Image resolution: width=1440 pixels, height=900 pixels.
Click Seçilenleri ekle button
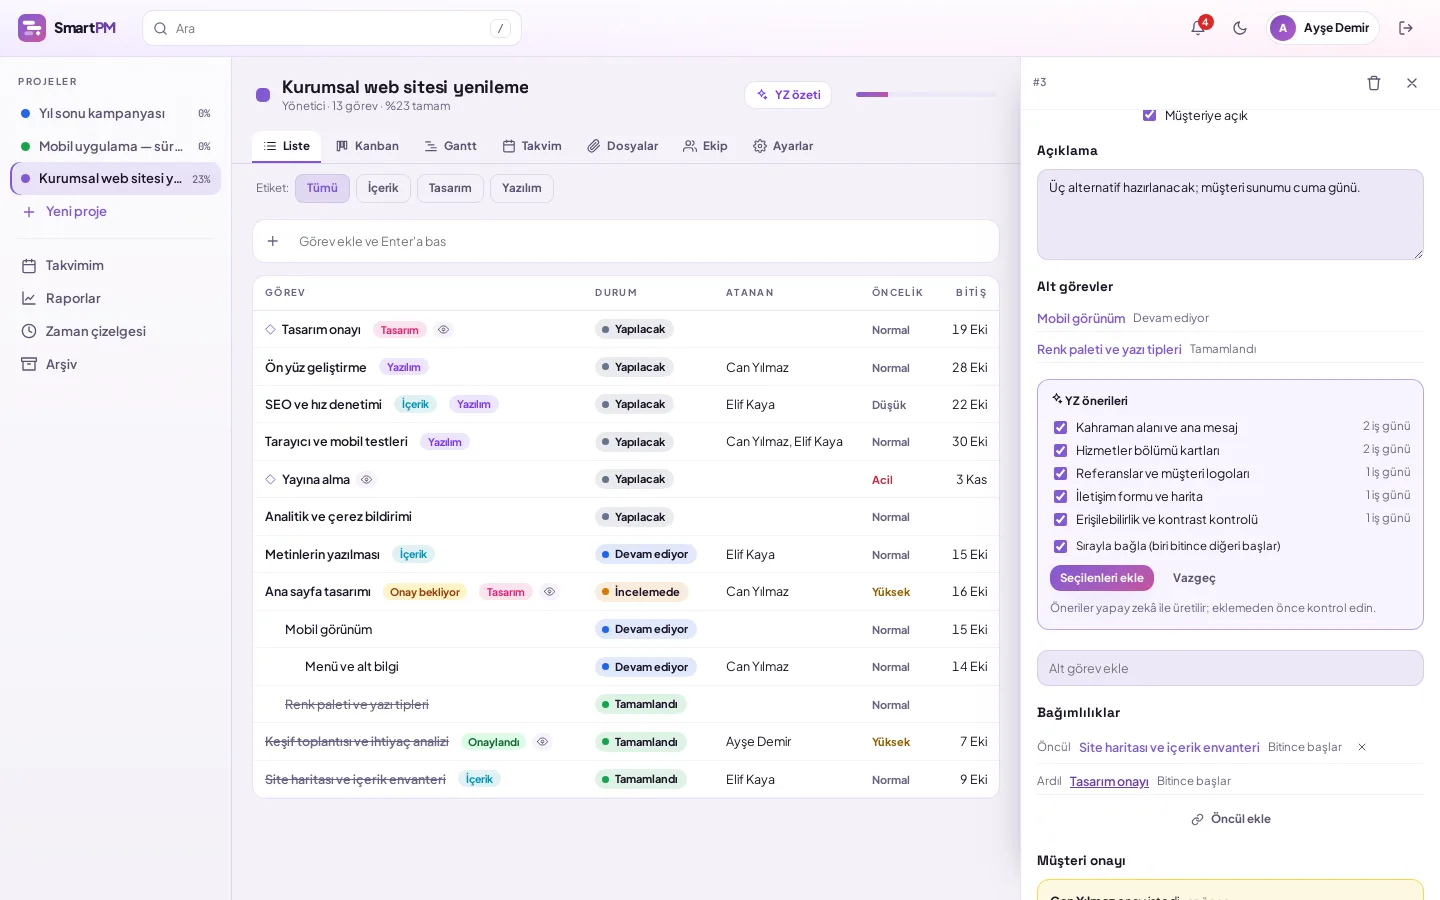coord(1102,578)
